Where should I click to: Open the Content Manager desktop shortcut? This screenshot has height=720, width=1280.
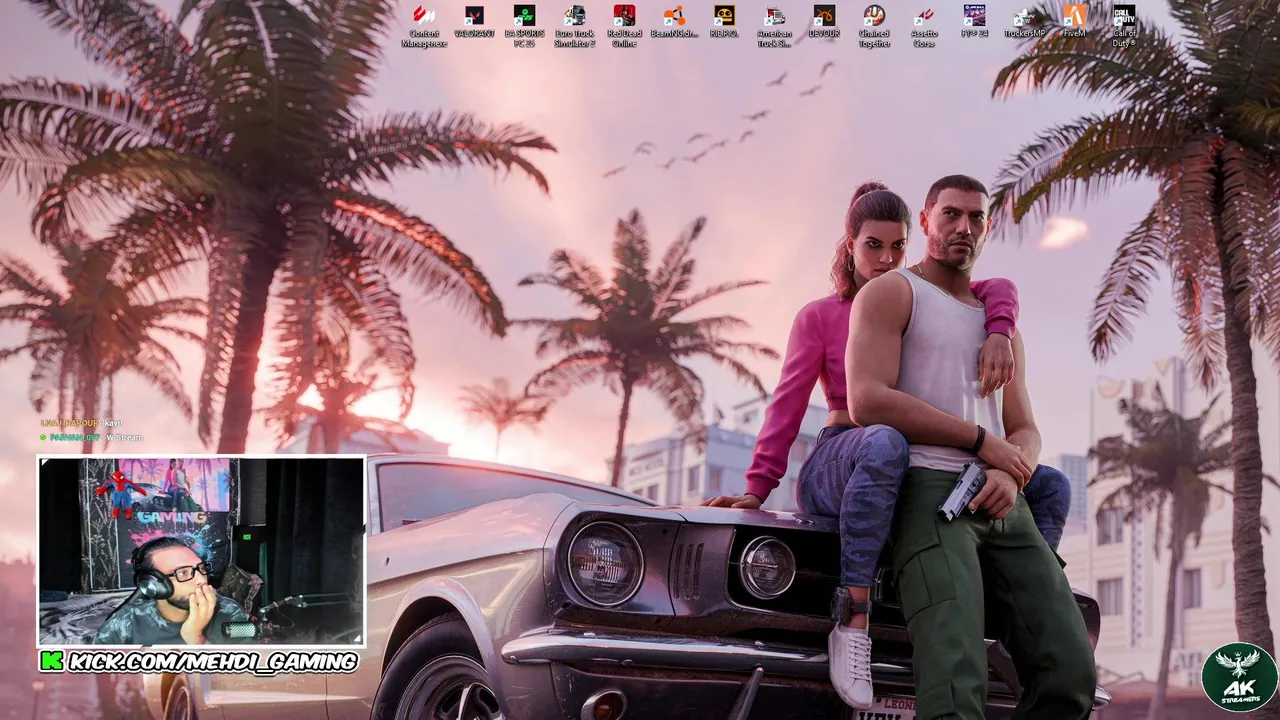pyautogui.click(x=424, y=26)
